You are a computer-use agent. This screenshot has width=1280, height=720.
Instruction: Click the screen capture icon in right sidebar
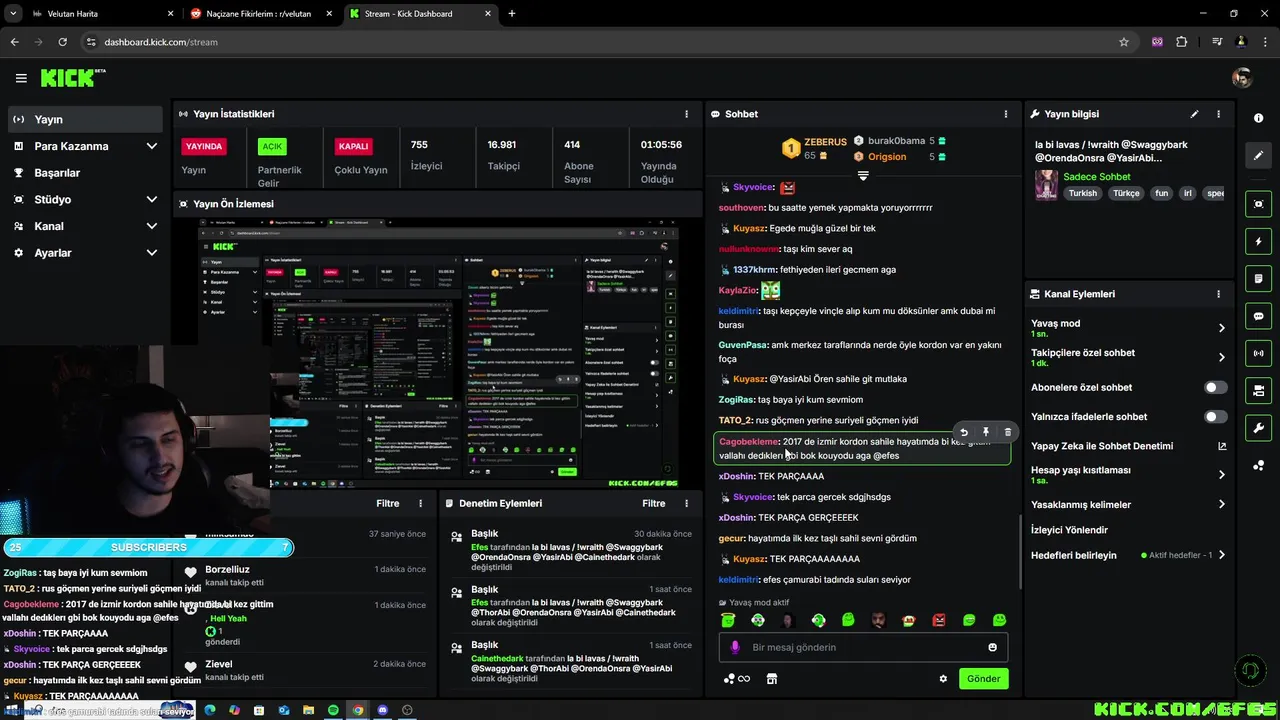1258,204
